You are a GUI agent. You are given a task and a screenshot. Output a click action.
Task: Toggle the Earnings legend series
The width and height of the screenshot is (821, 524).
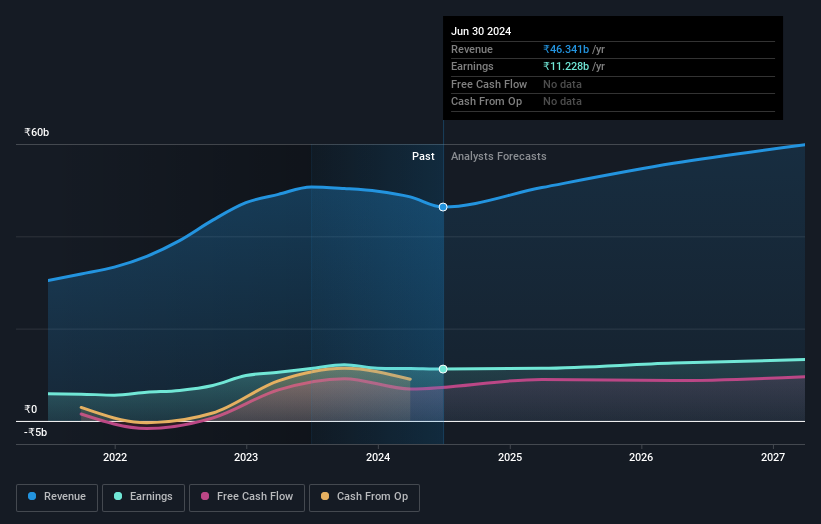143,497
